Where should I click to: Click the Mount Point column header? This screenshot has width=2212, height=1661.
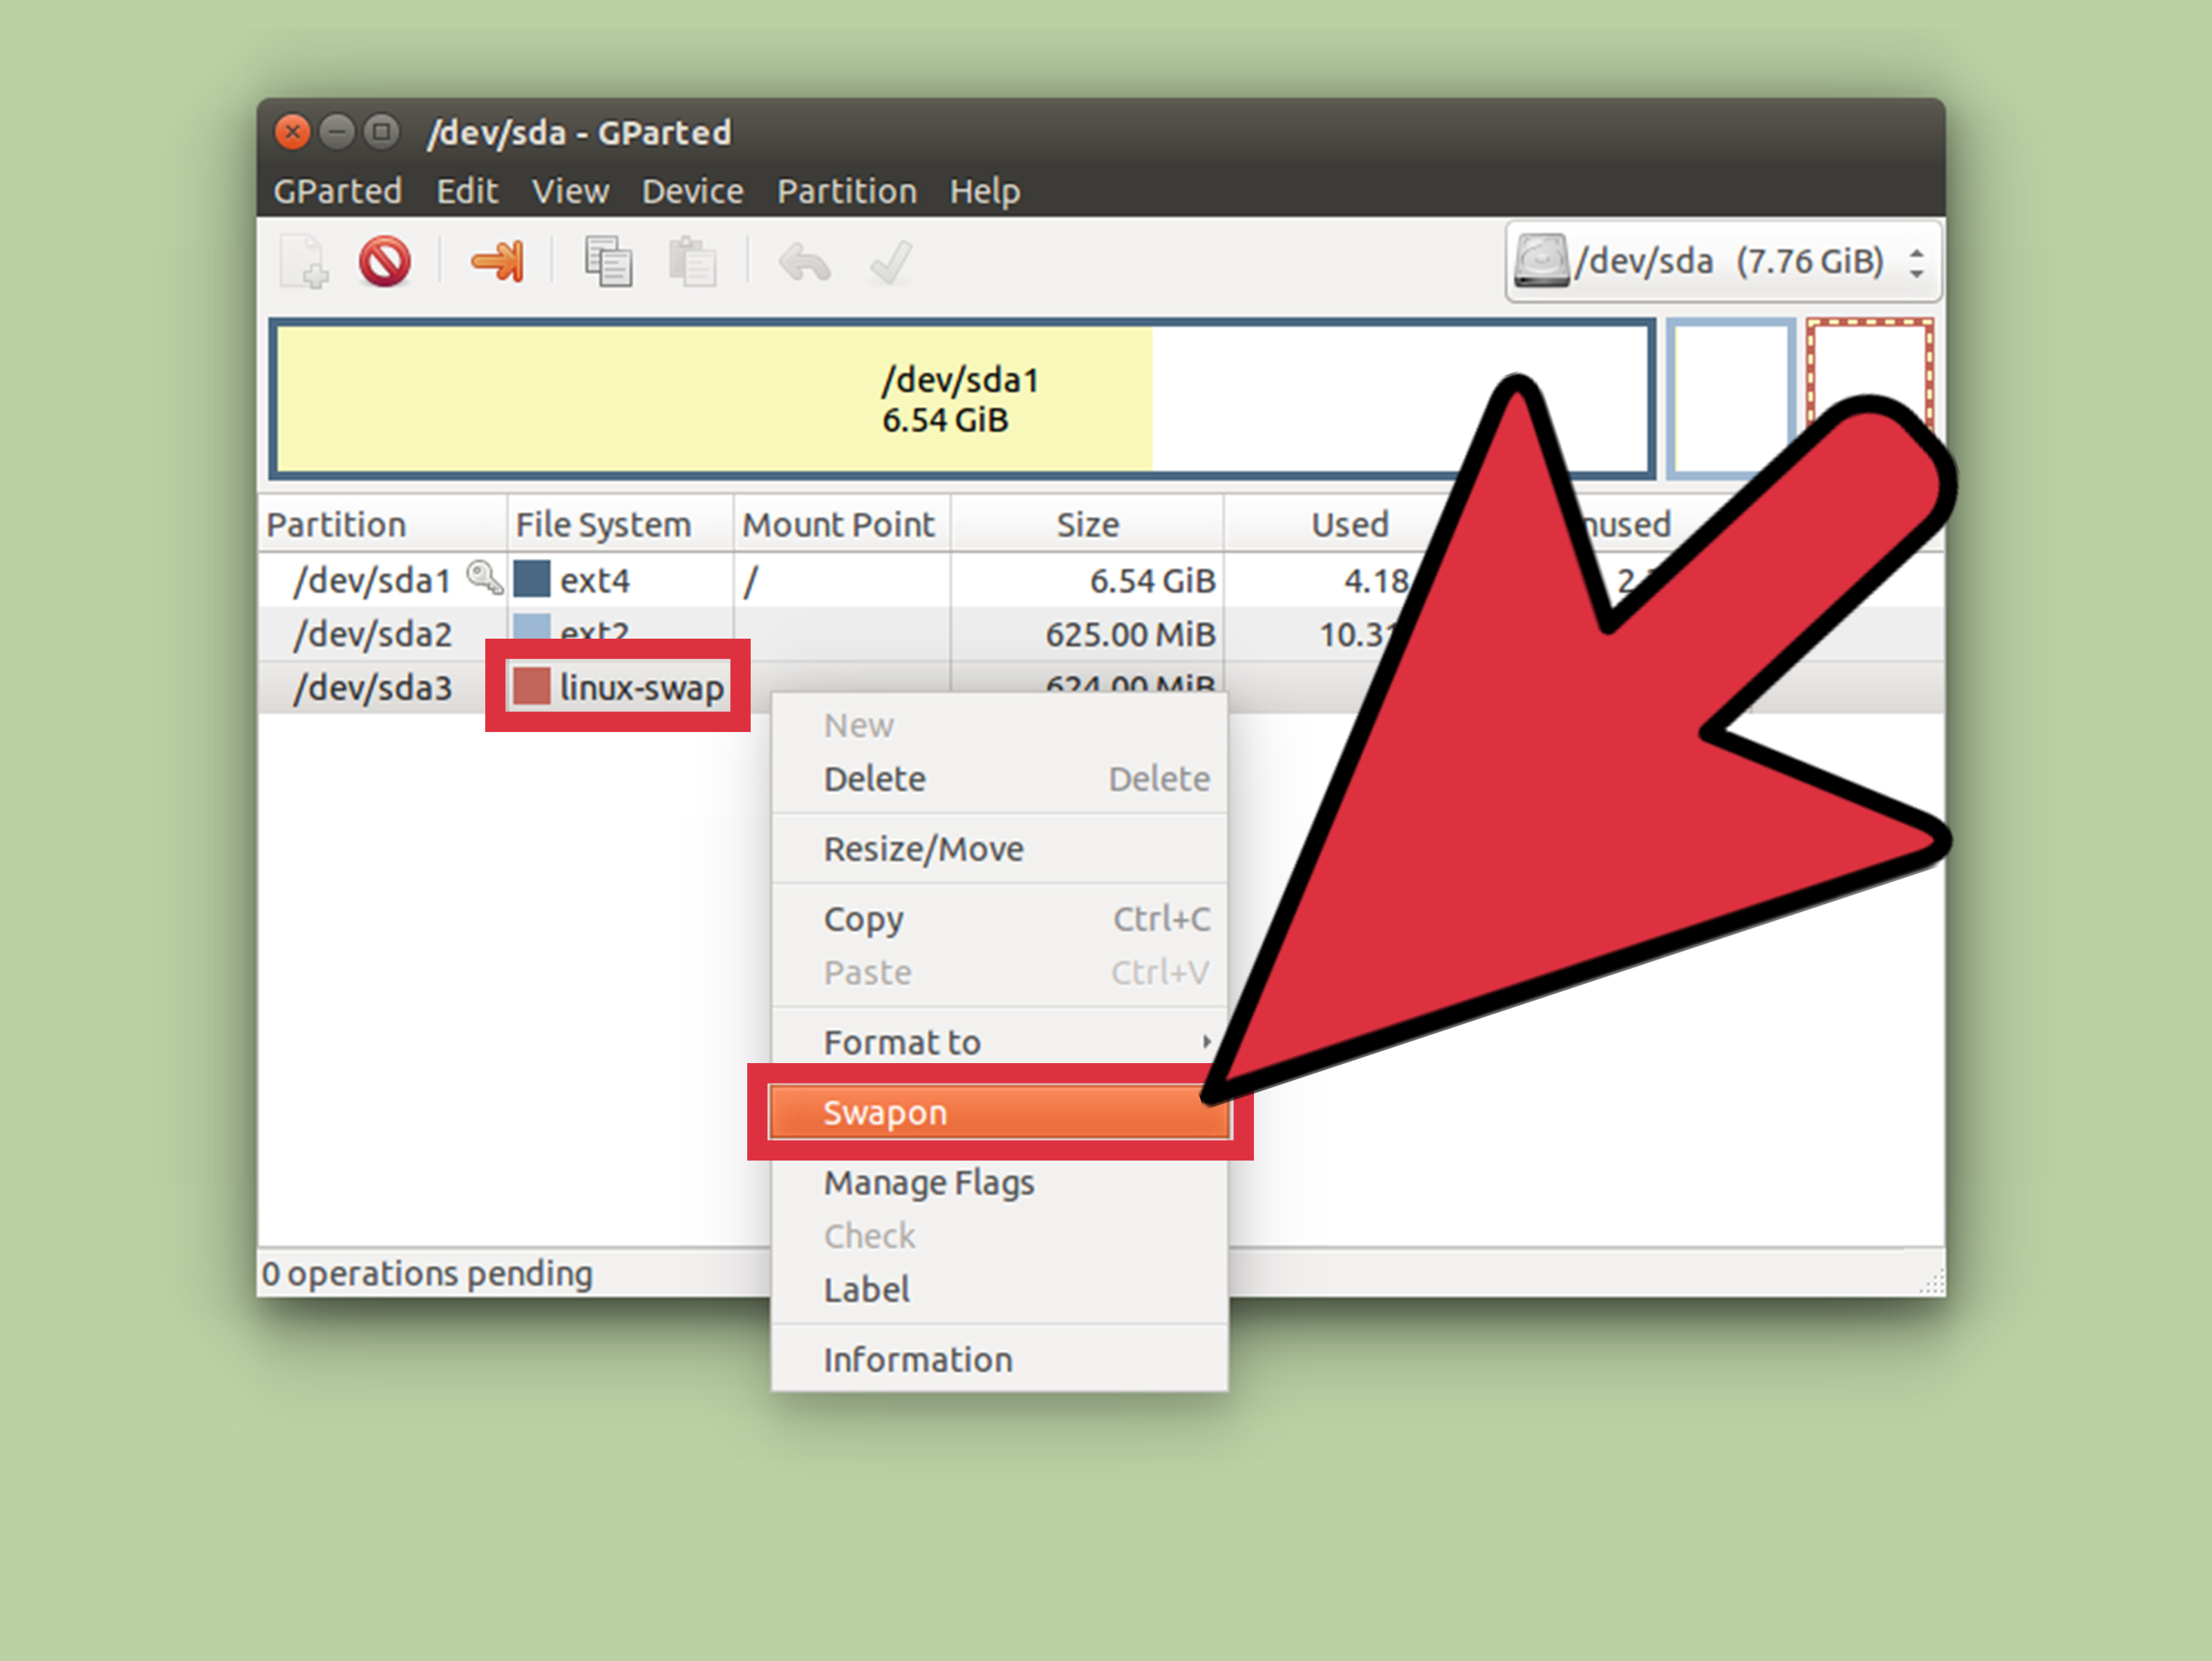[842, 524]
